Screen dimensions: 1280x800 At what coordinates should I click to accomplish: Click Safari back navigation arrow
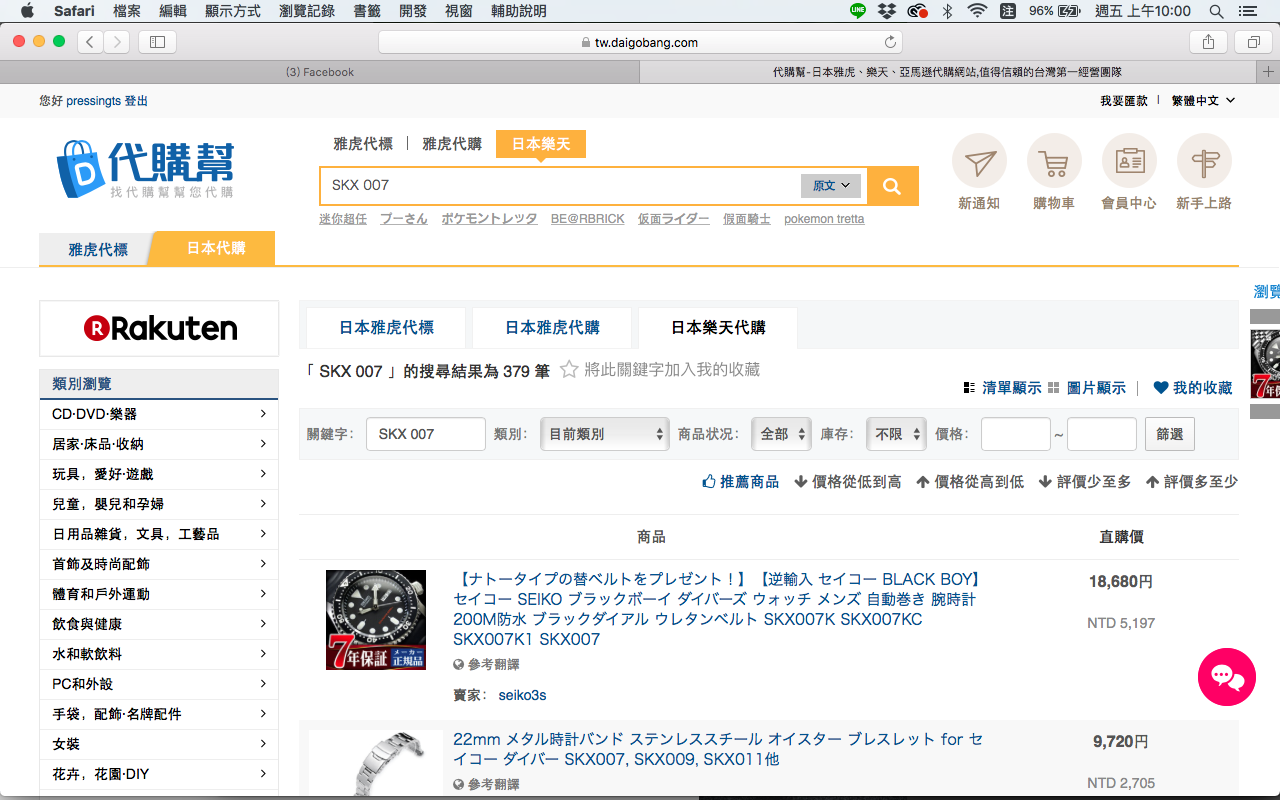90,42
